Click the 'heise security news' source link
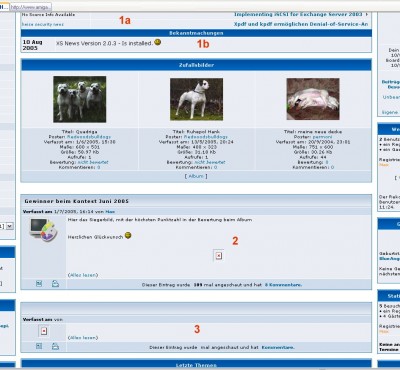 coord(43,24)
